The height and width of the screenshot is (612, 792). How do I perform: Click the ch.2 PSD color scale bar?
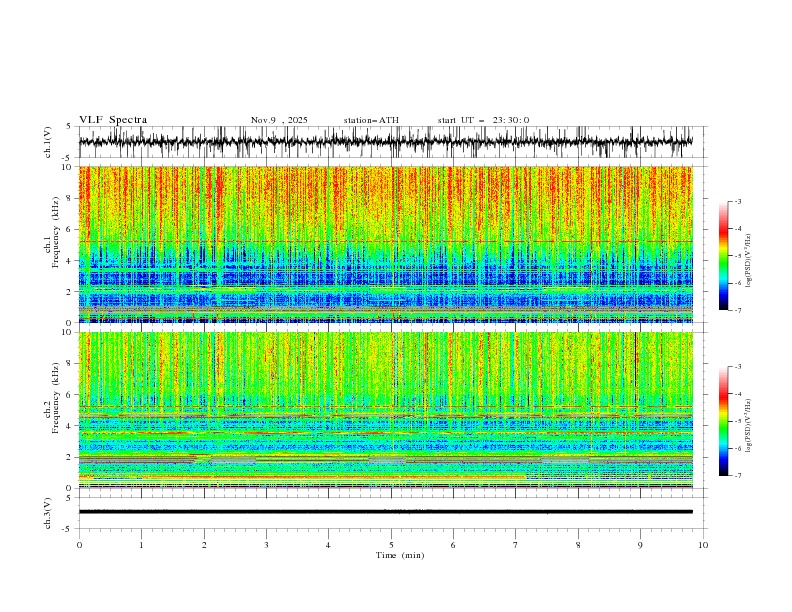coord(724,421)
